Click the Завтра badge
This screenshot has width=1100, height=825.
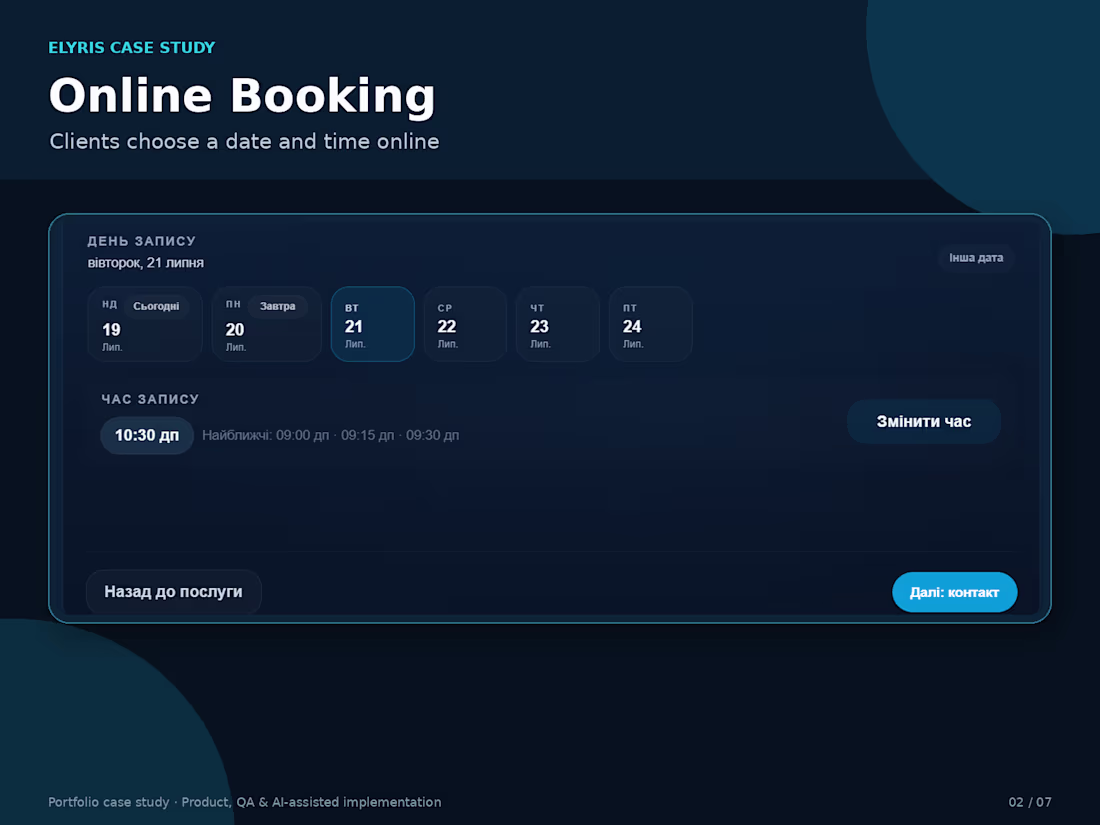click(x=277, y=306)
